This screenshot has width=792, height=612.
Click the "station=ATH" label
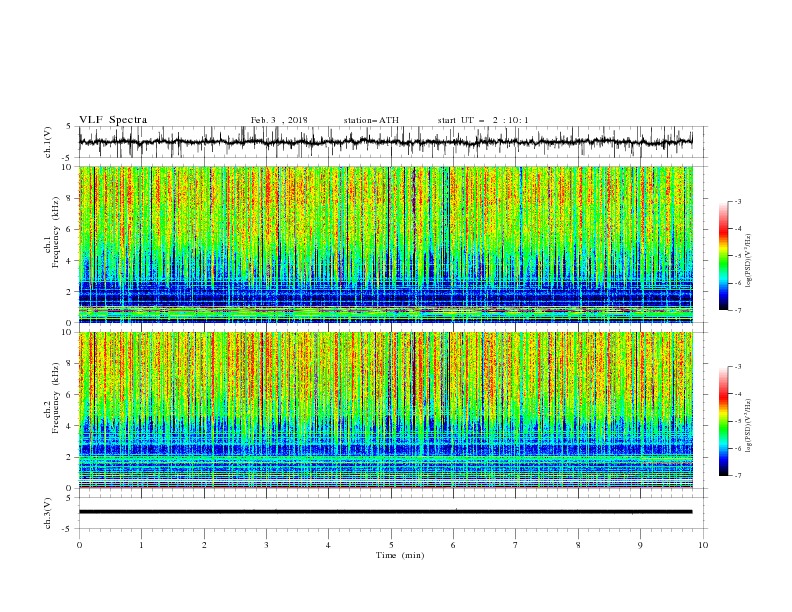point(371,120)
